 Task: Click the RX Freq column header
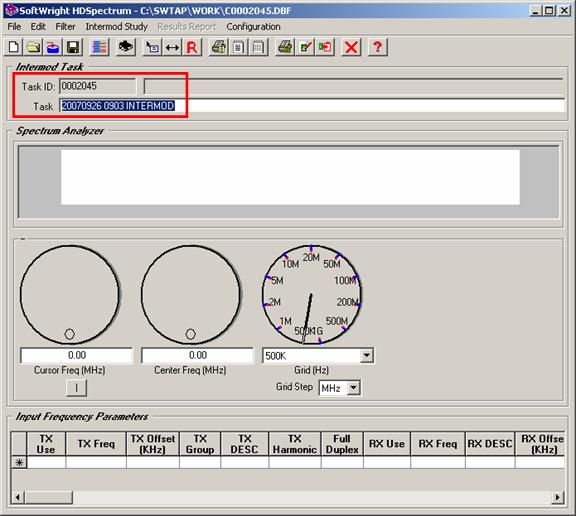pyautogui.click(x=438, y=444)
